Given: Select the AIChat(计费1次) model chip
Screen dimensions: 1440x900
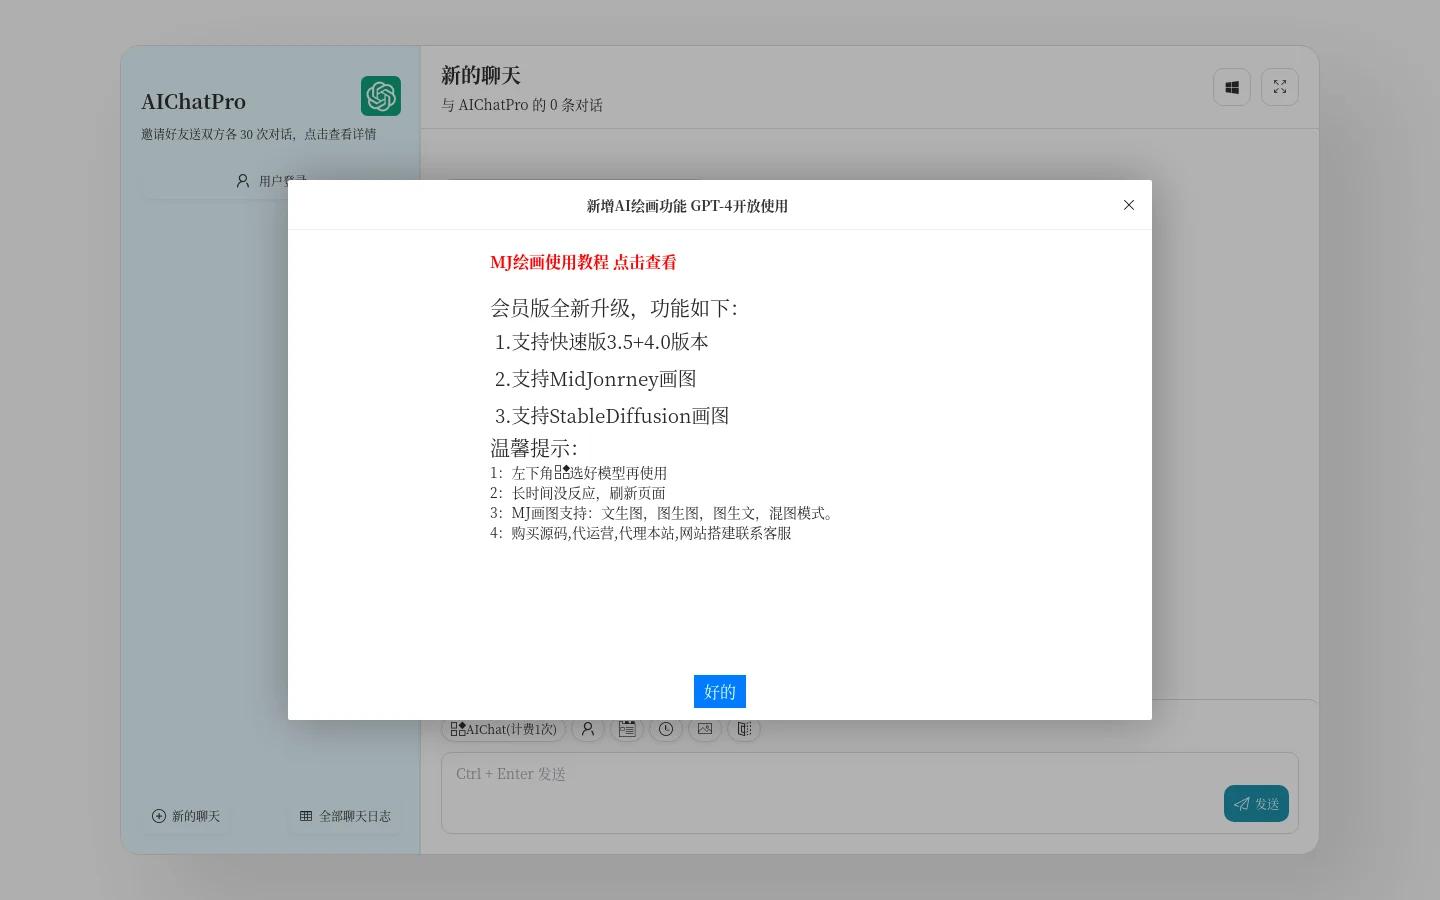Looking at the screenshot, I should [504, 729].
